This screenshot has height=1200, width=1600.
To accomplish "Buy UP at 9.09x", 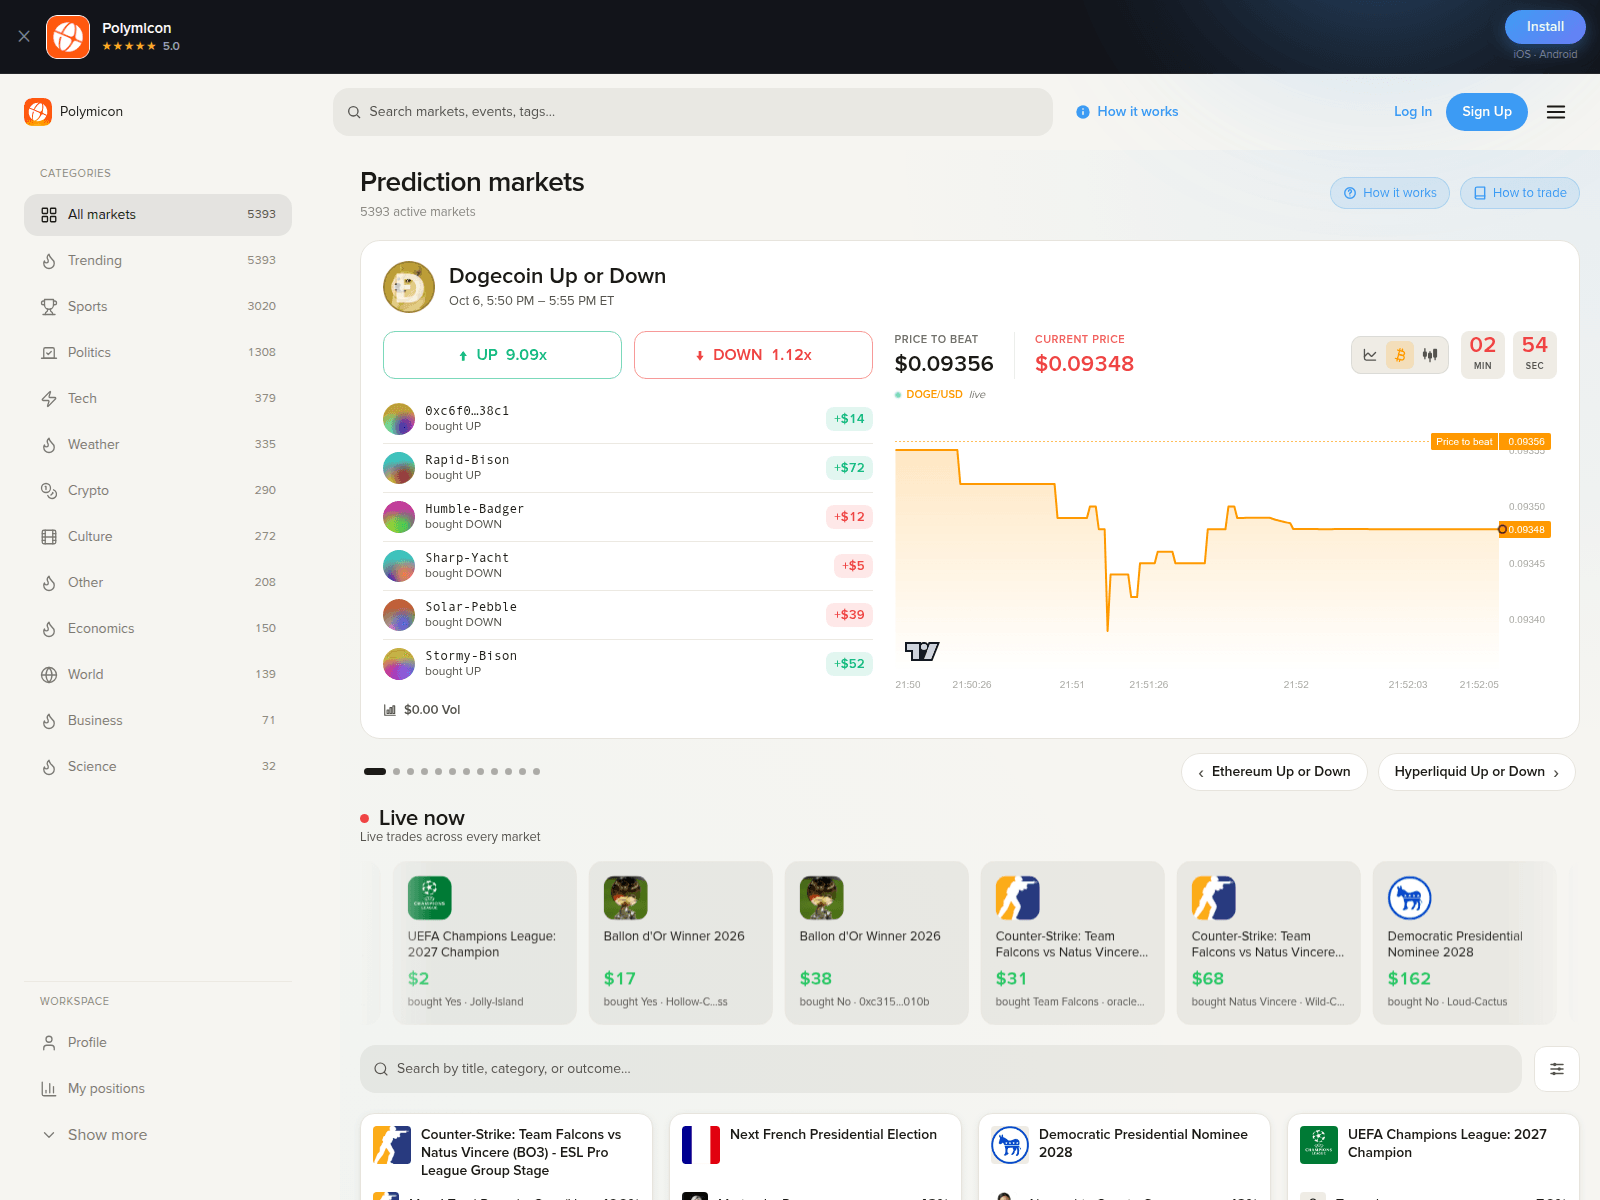I will coord(502,355).
